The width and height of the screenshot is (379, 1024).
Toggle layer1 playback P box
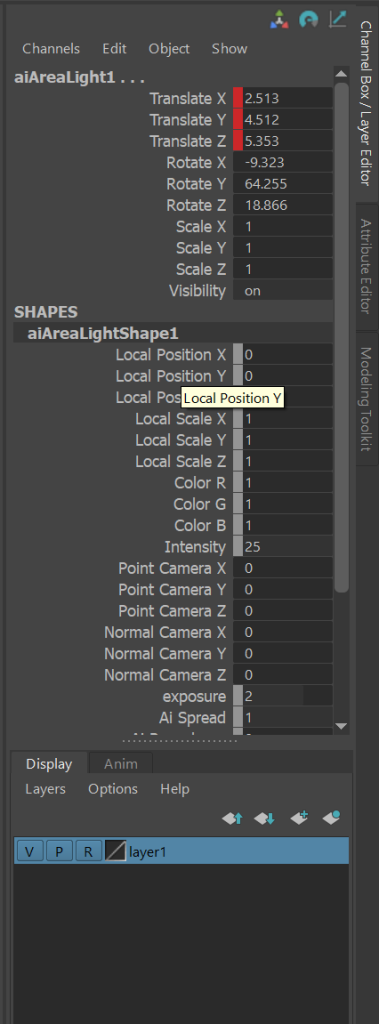59,851
